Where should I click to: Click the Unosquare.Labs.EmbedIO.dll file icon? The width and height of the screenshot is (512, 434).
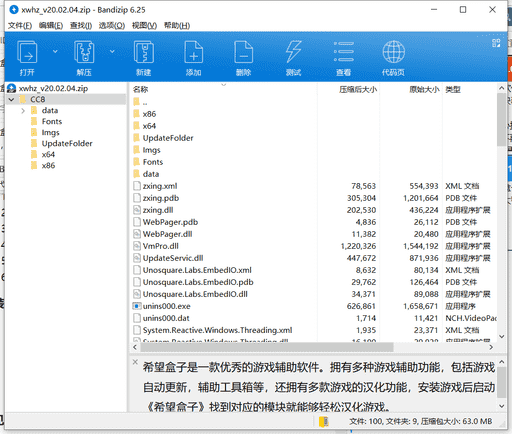pos(137,294)
